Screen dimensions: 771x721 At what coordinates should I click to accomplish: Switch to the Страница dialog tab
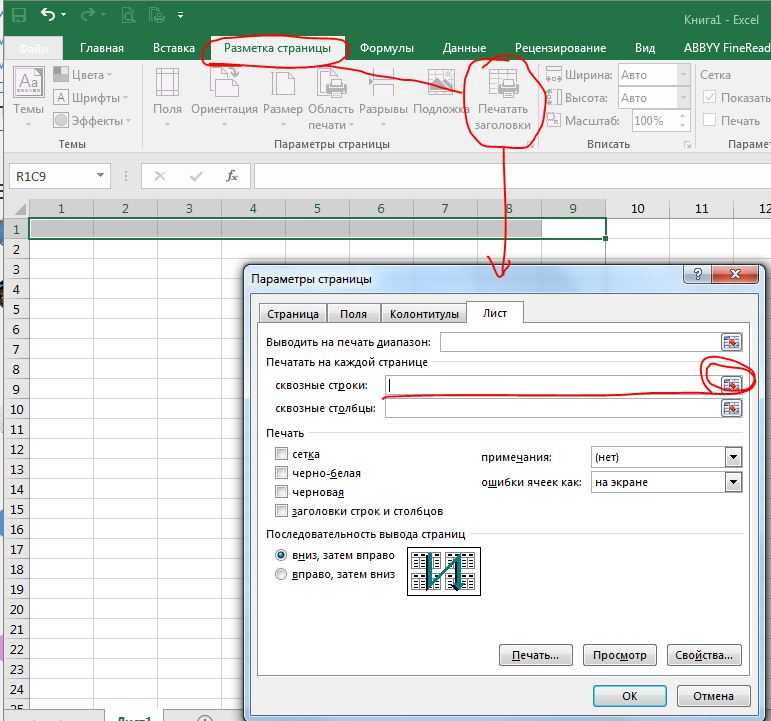point(293,314)
